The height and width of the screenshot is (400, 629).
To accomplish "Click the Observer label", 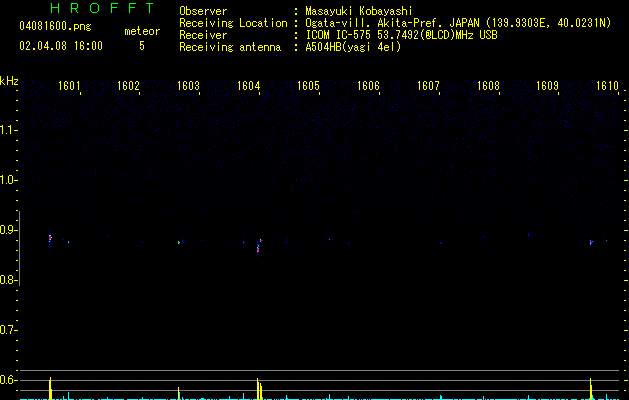I will tap(203, 11).
